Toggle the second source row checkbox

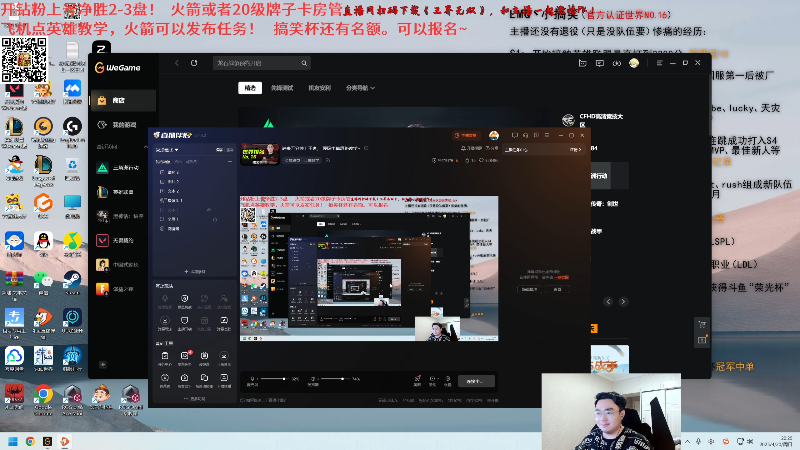coord(162,182)
